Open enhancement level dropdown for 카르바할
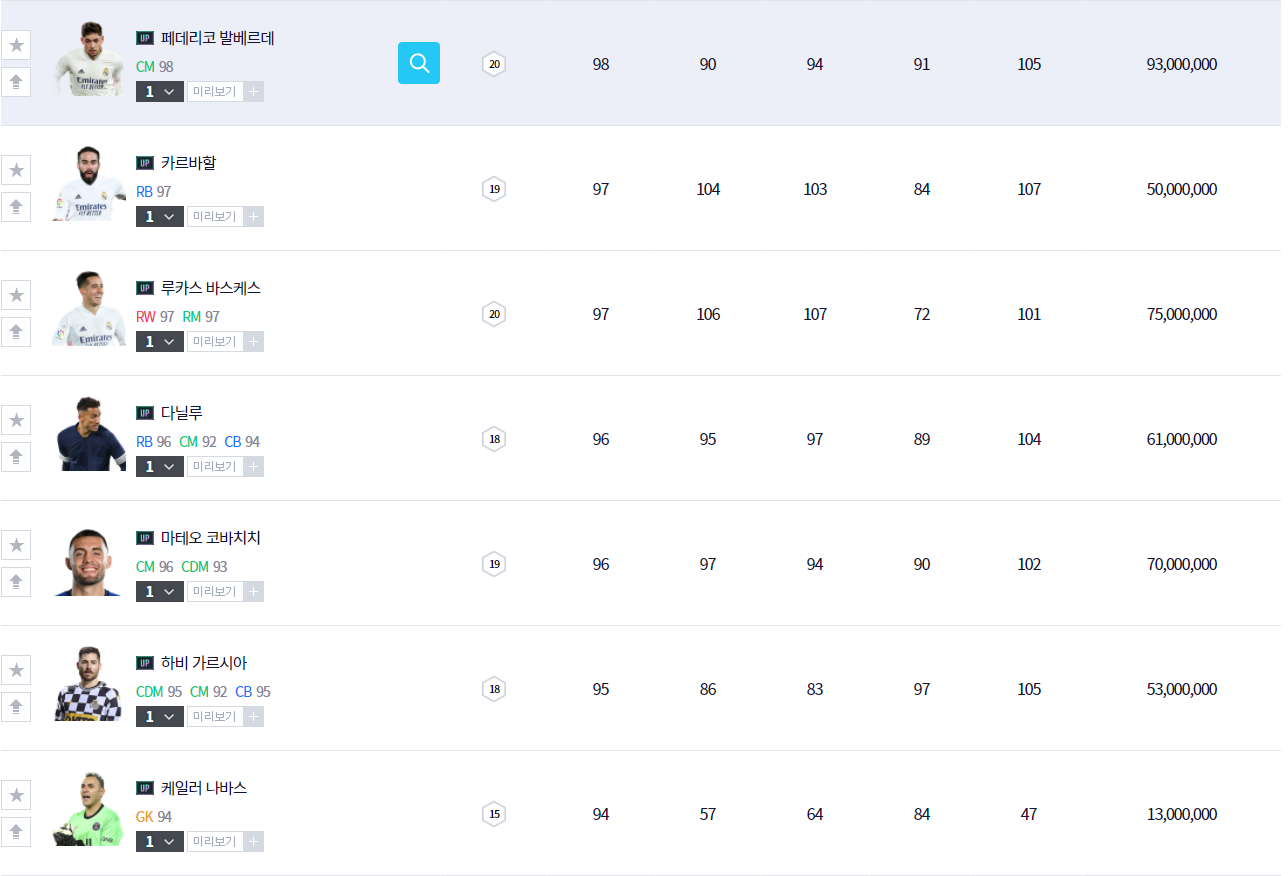 [159, 217]
